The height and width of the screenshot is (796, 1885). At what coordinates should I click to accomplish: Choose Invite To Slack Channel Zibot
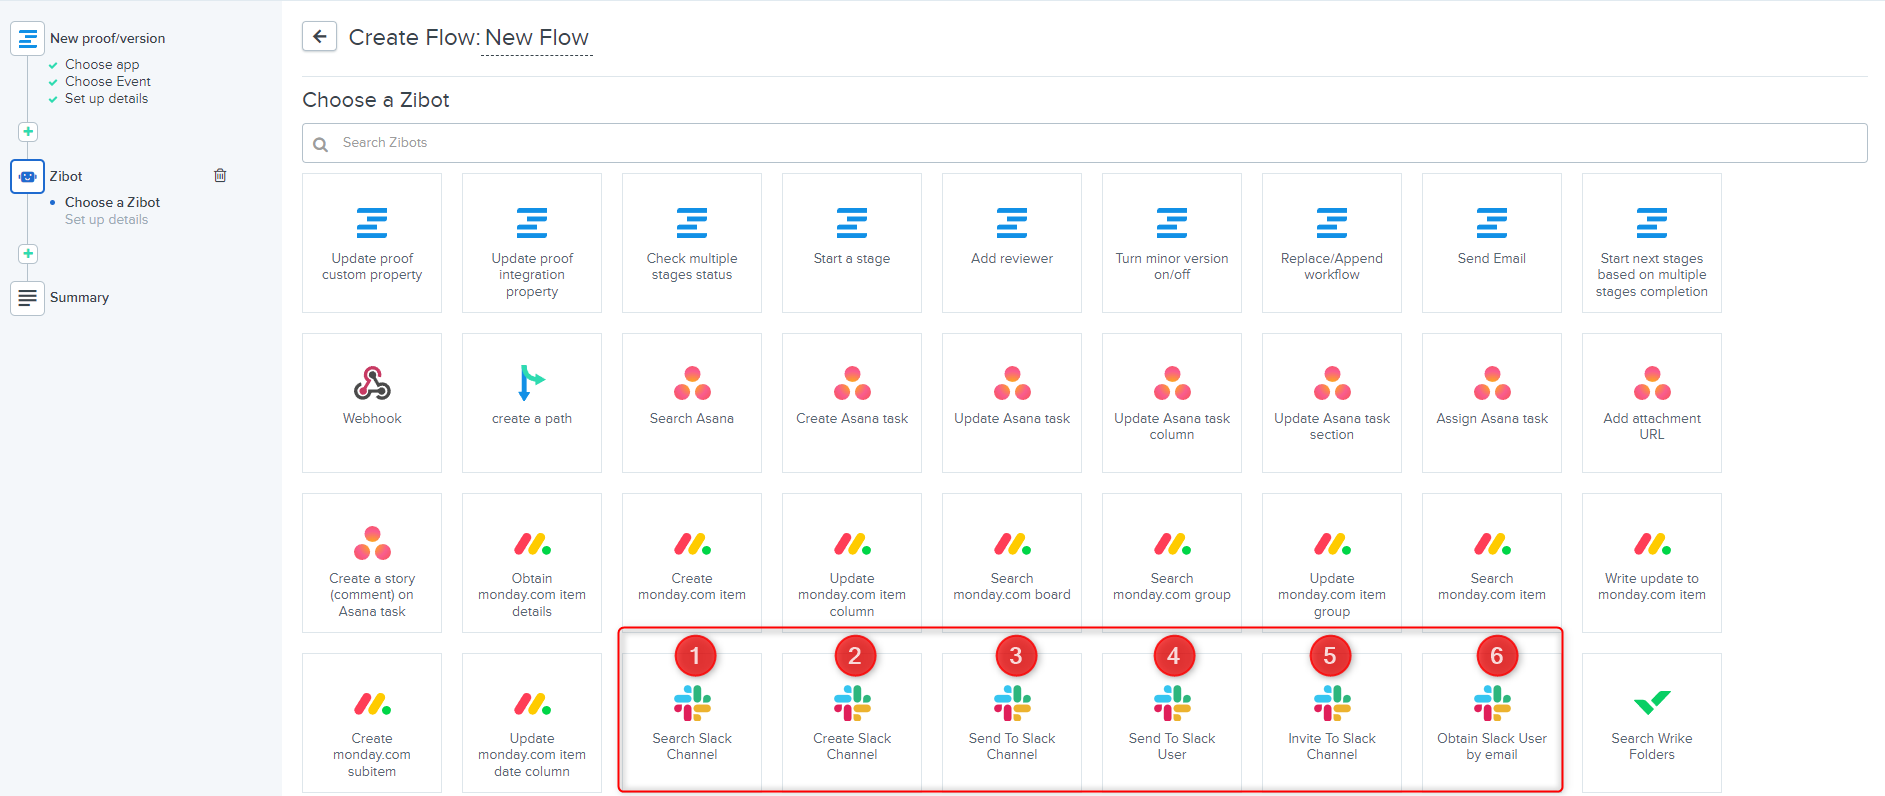[1332, 723]
